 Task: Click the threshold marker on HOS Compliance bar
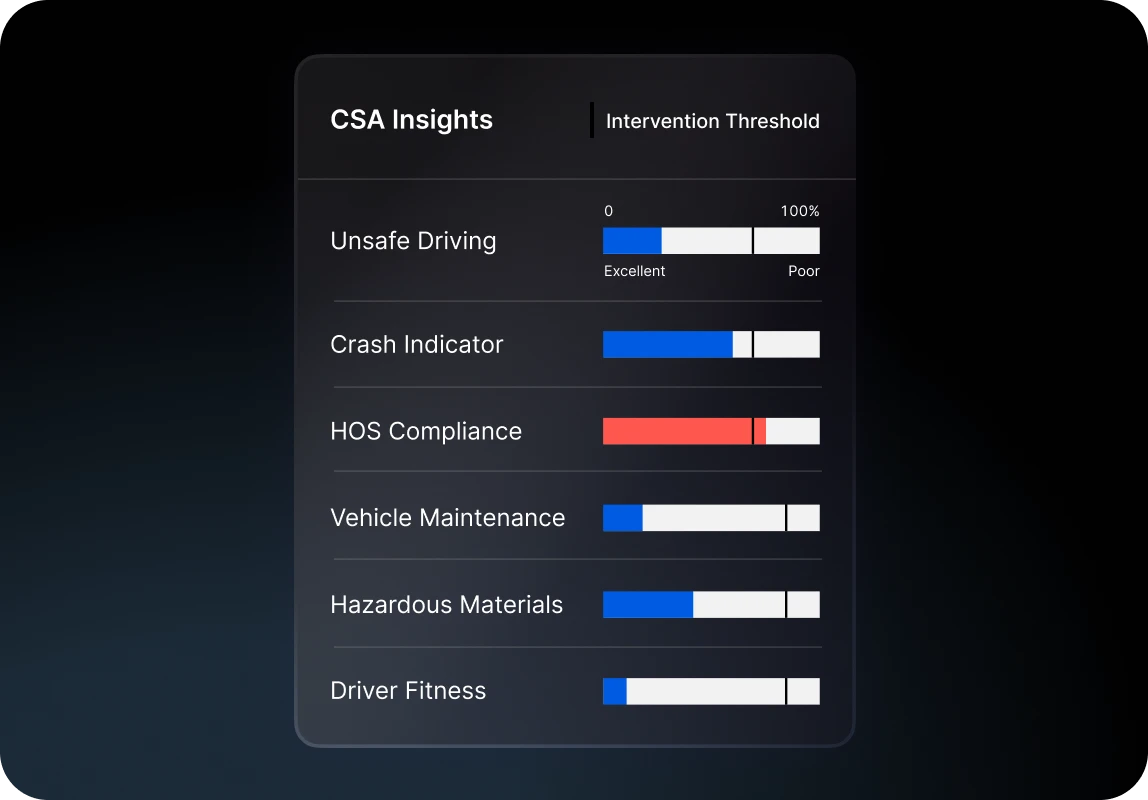click(x=753, y=431)
